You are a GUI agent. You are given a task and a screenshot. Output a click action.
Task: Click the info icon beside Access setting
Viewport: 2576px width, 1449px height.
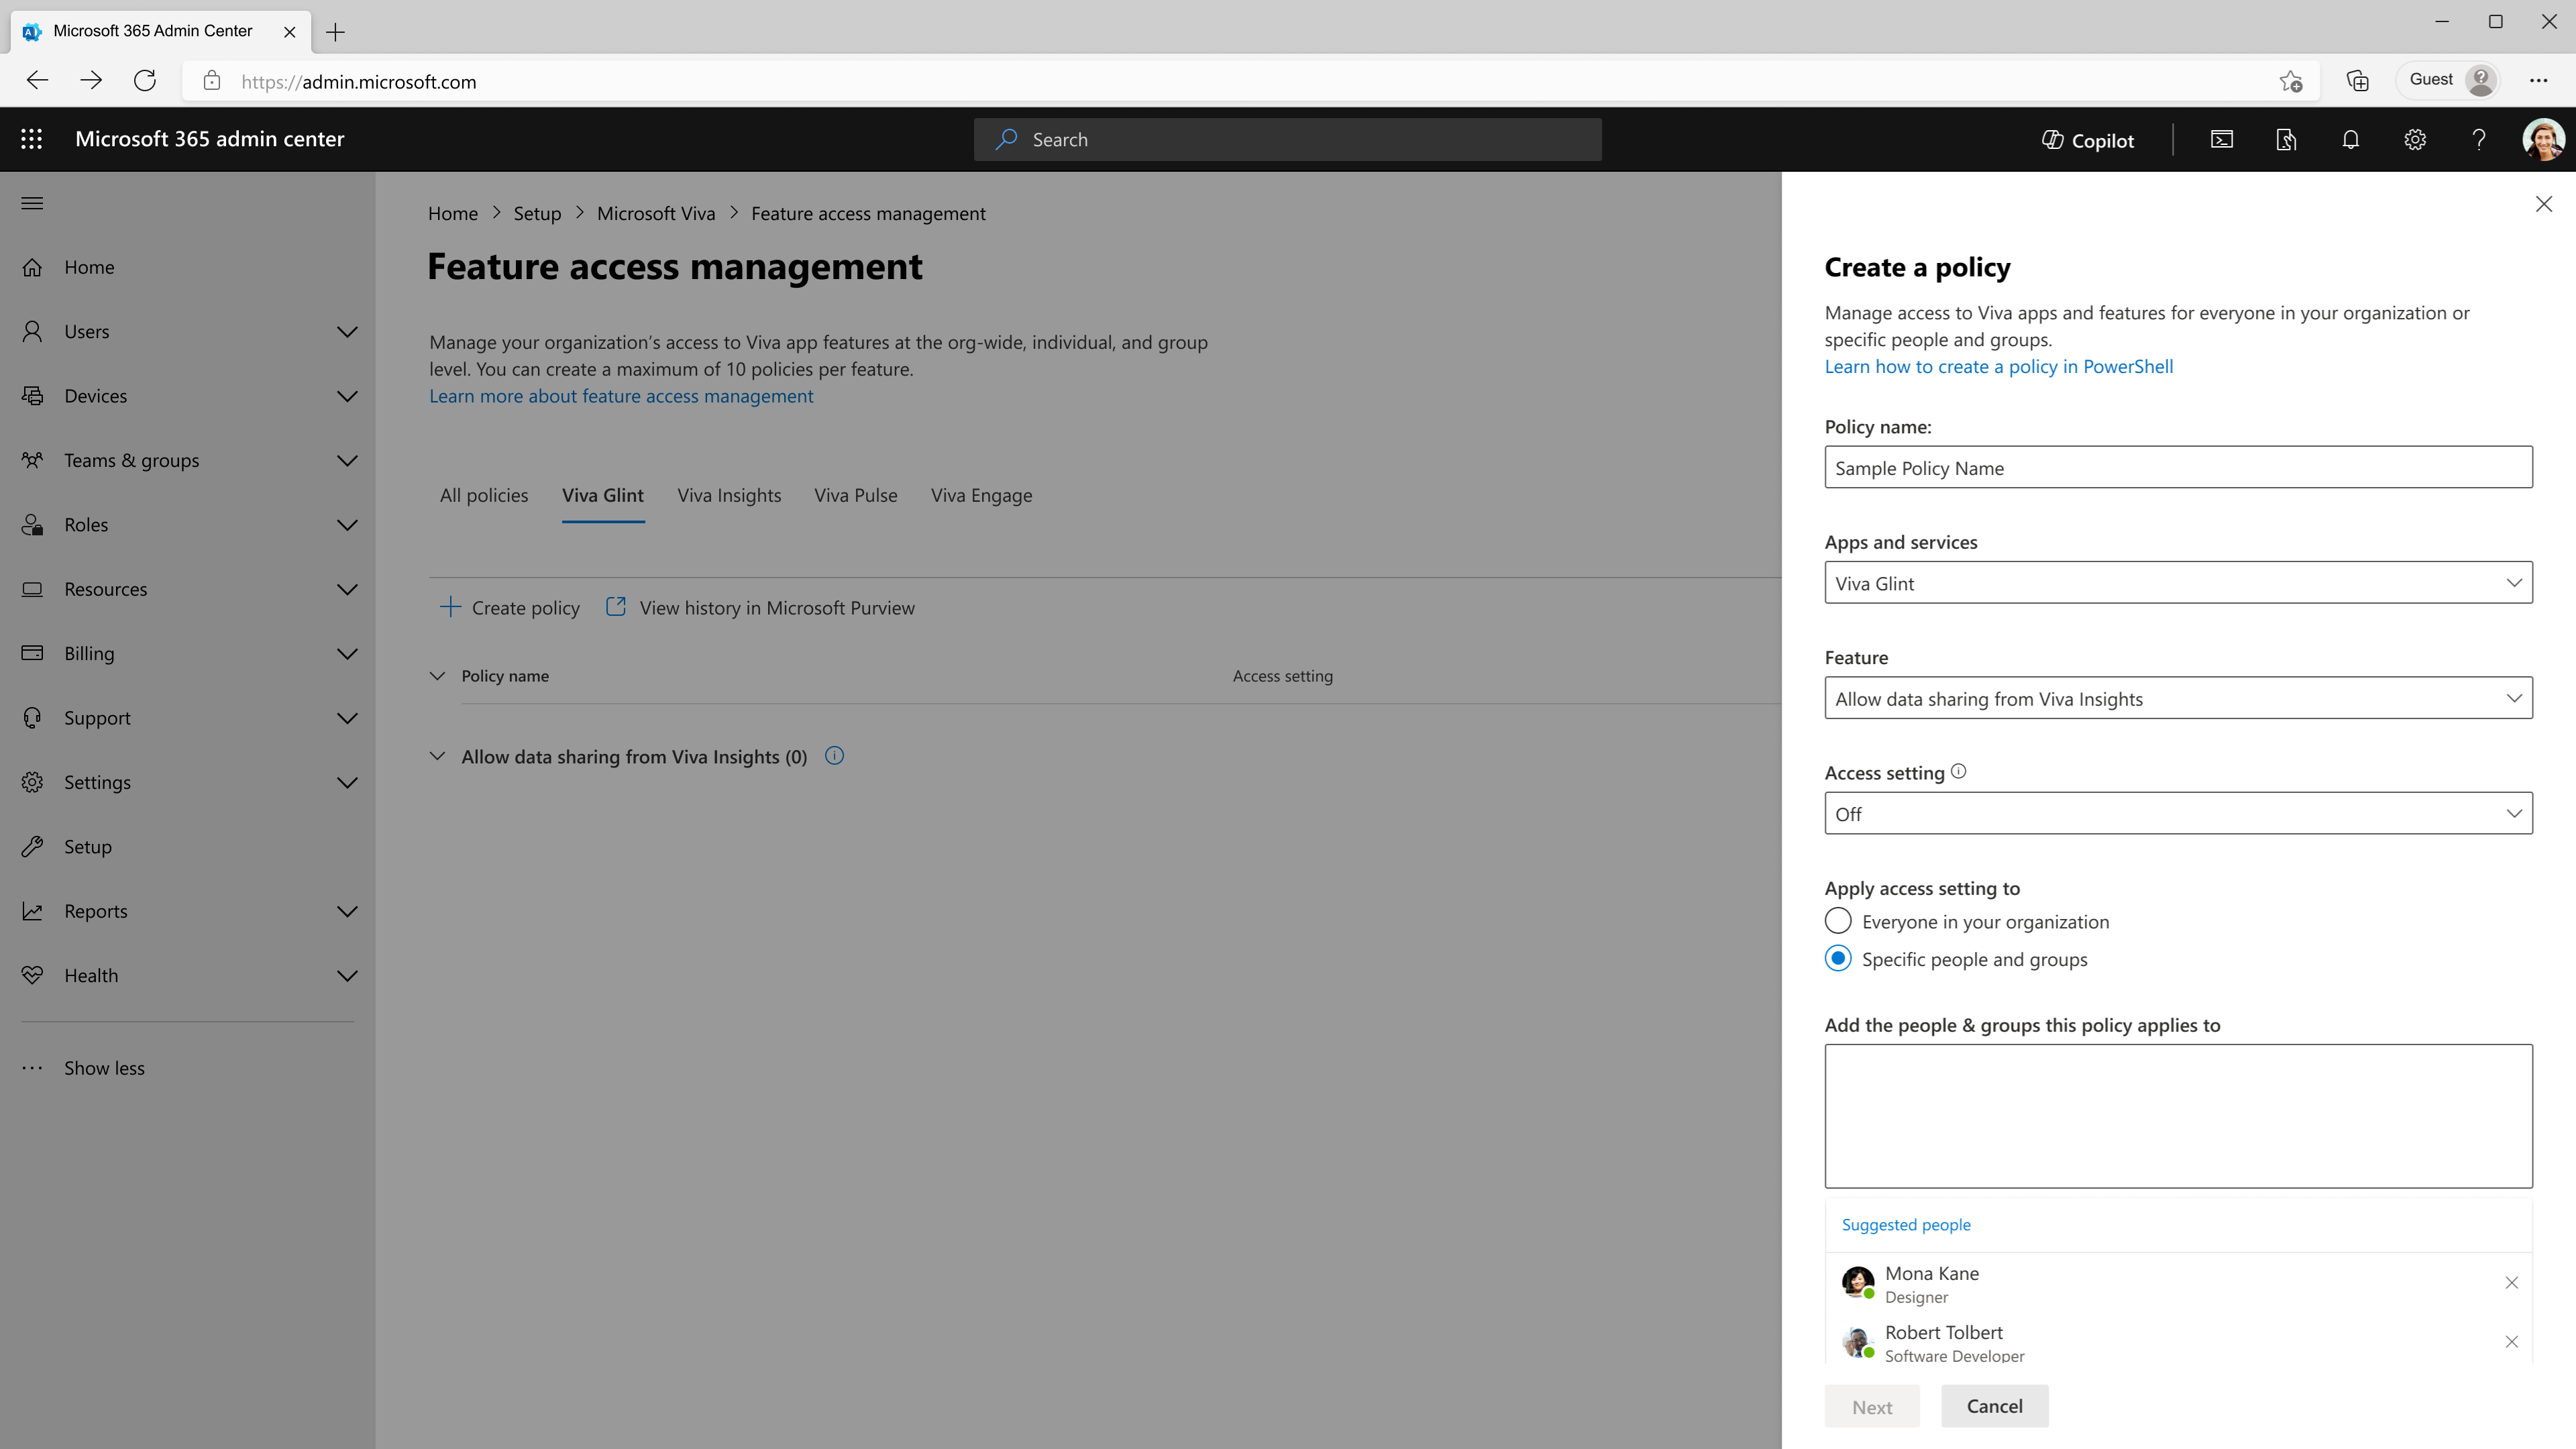[1958, 771]
